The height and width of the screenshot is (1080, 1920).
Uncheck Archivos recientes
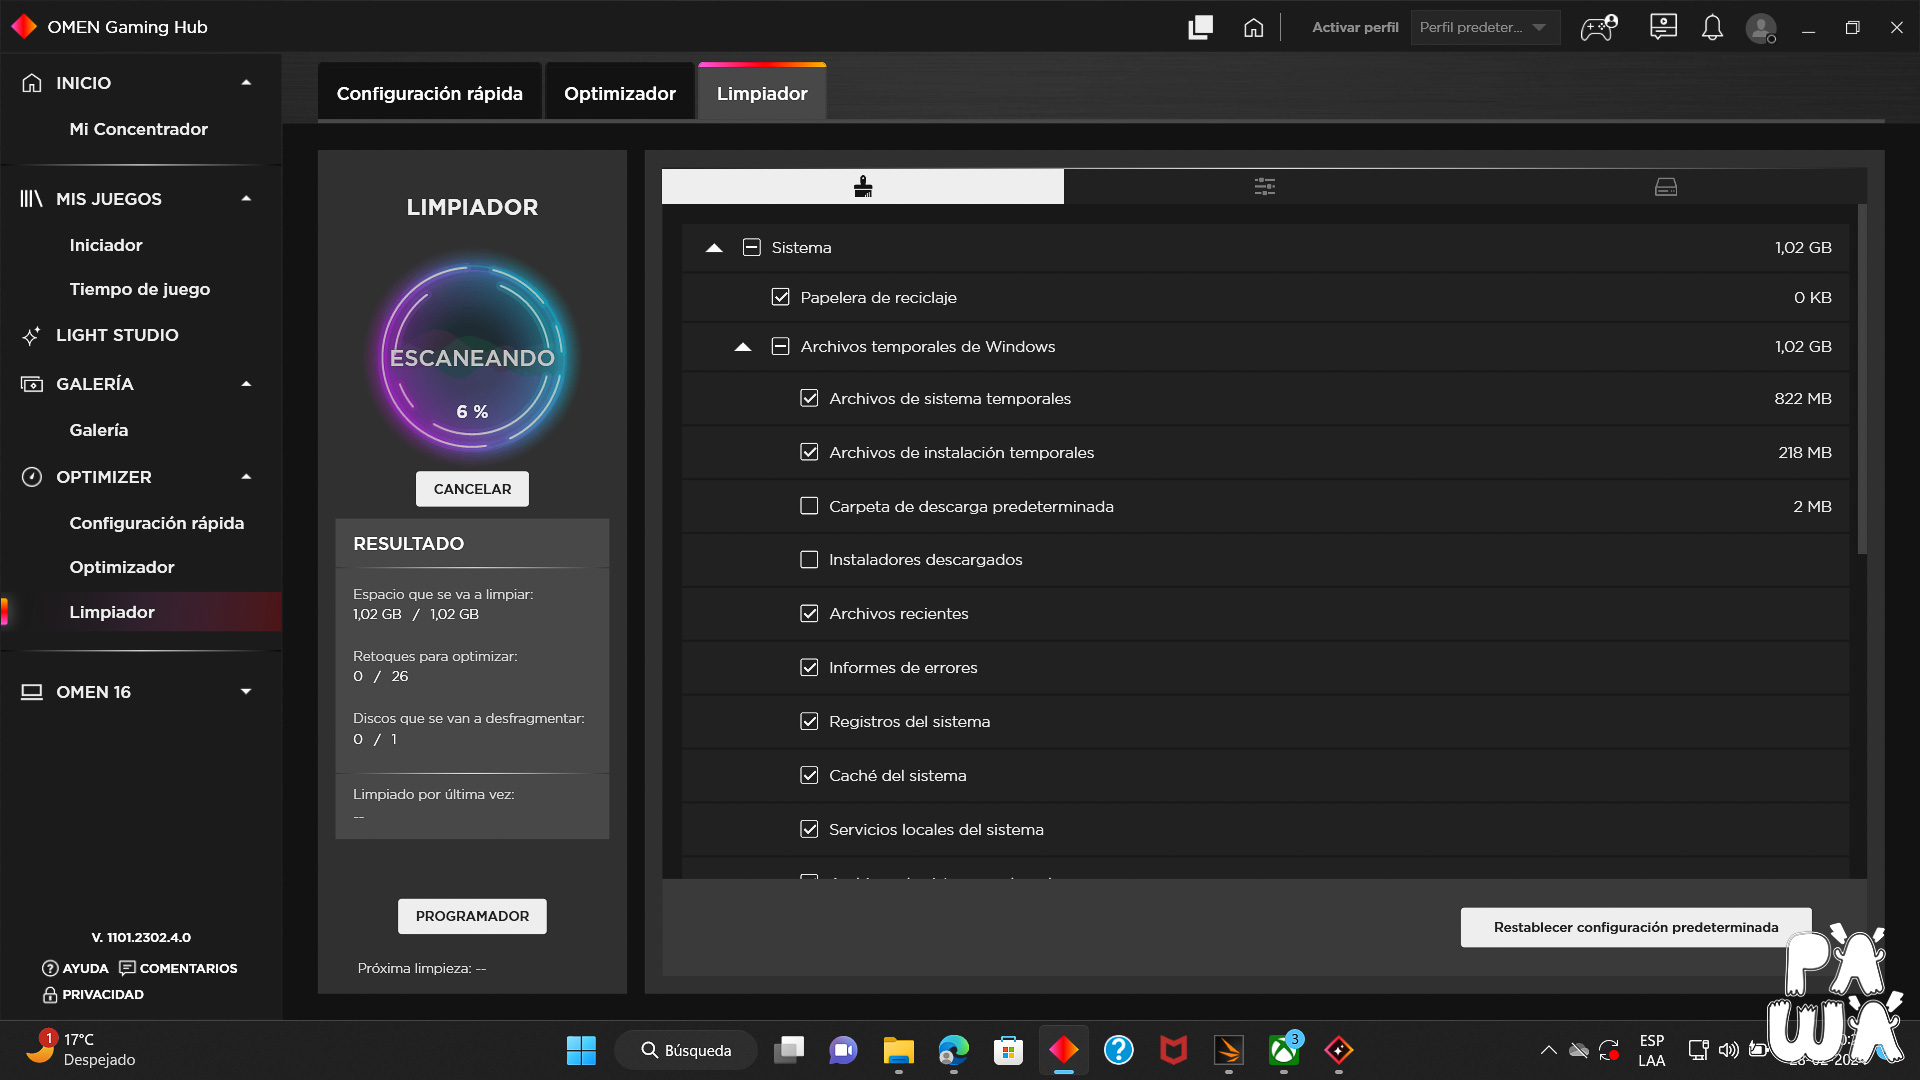coord(810,613)
